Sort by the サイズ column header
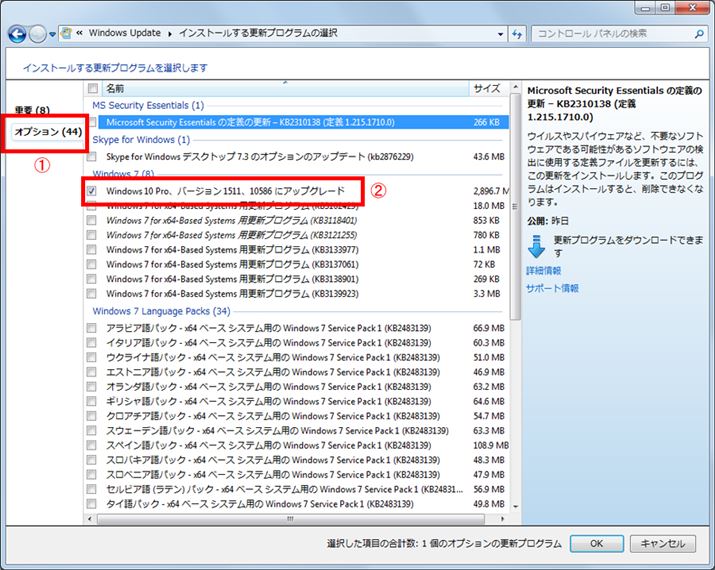 pyautogui.click(x=487, y=88)
